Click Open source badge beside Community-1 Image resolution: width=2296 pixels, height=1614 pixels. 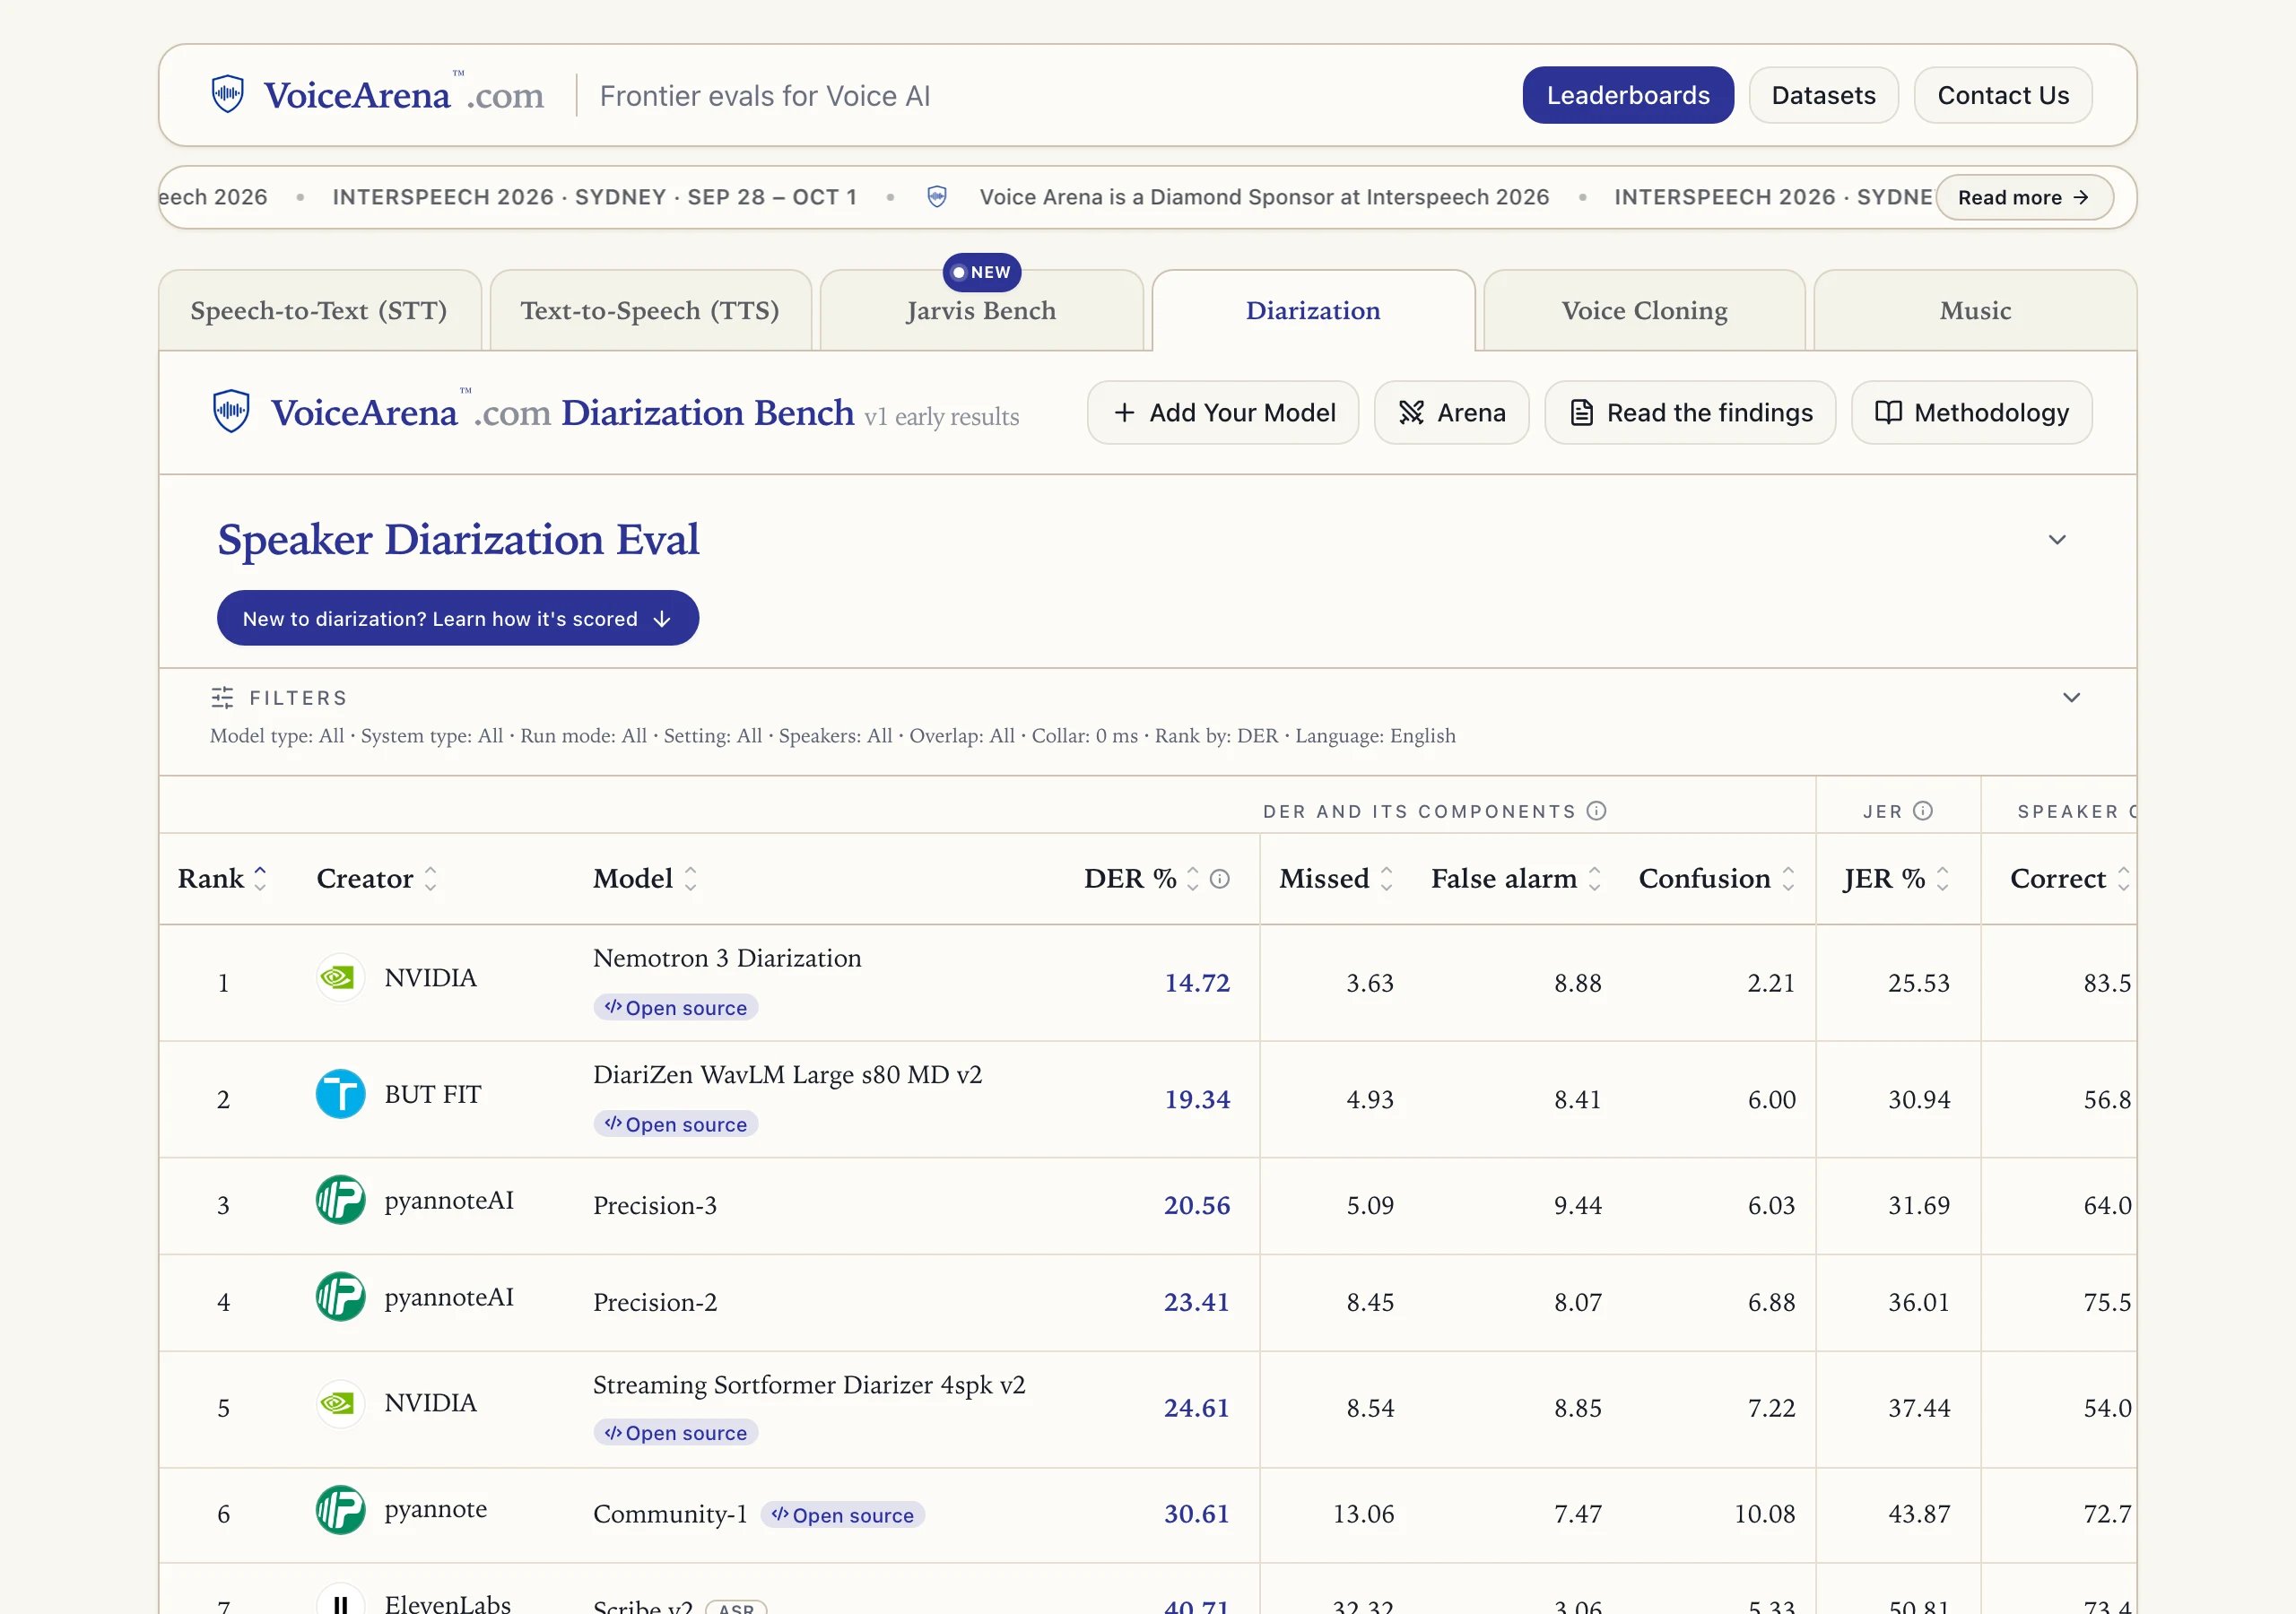843,1515
